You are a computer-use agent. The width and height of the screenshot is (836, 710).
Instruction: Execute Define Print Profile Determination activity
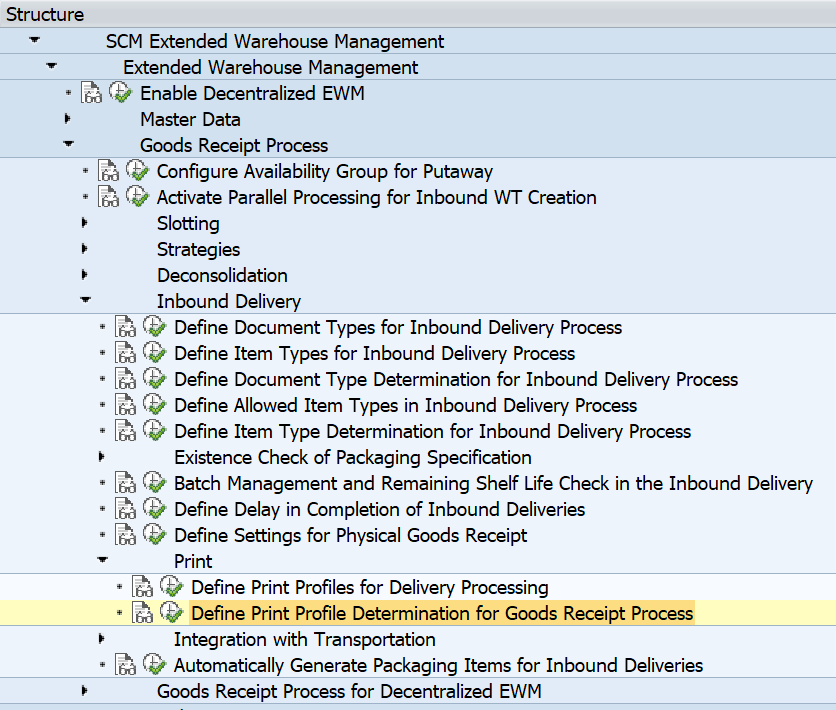tap(172, 612)
